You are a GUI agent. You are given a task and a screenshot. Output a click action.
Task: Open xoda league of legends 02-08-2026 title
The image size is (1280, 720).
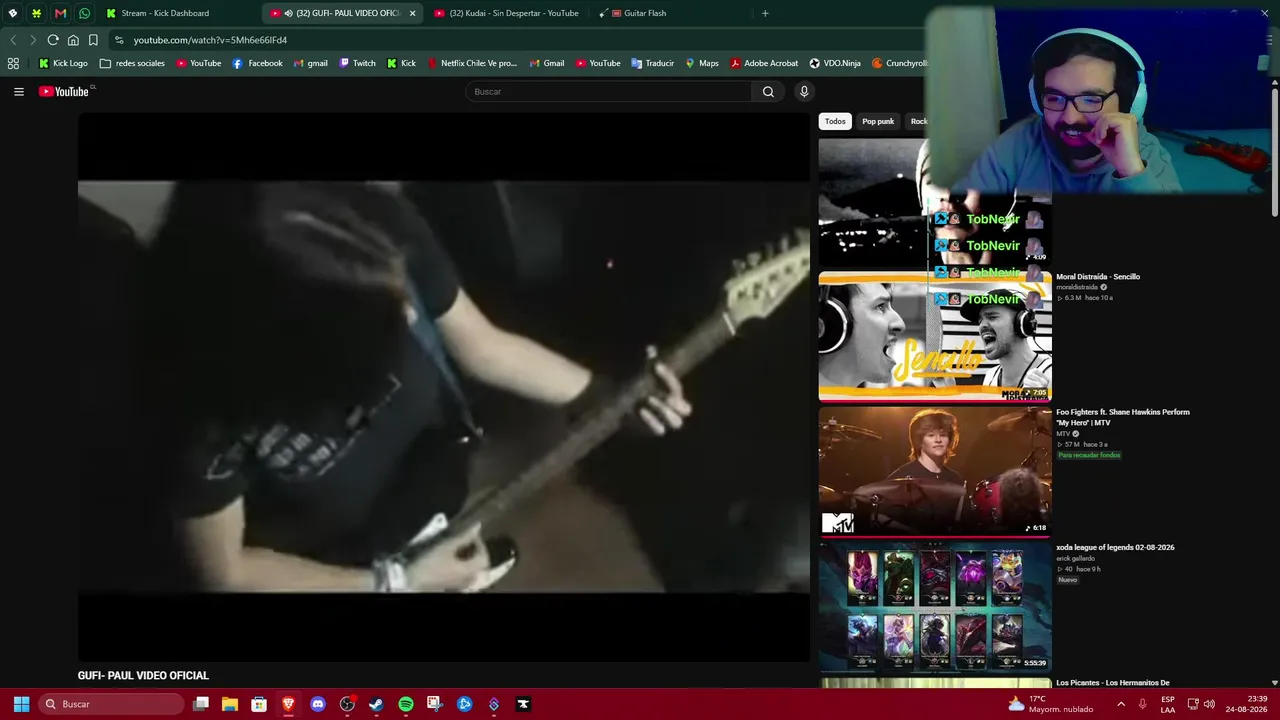point(1115,548)
